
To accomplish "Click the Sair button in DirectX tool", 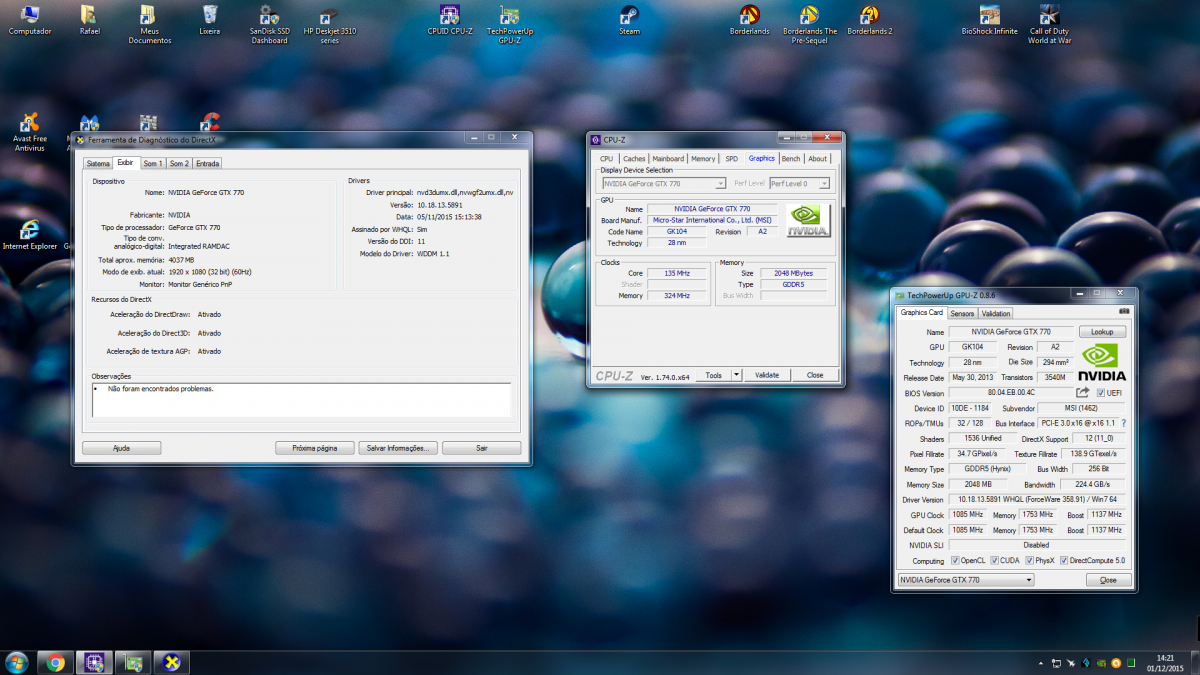I will pyautogui.click(x=481, y=448).
